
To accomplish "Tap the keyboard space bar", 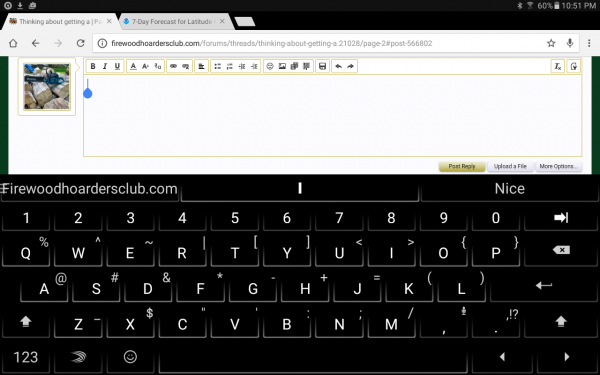I will click(313, 357).
